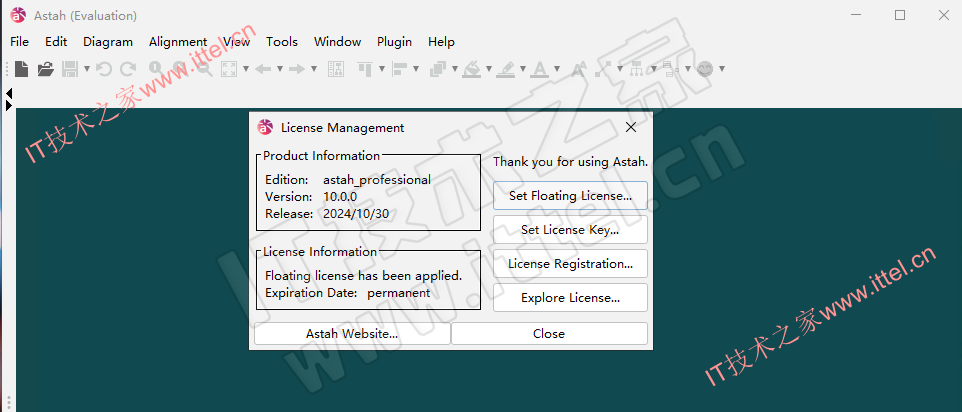
Task: Open the Align Top dropdown arrow
Action: 382,69
